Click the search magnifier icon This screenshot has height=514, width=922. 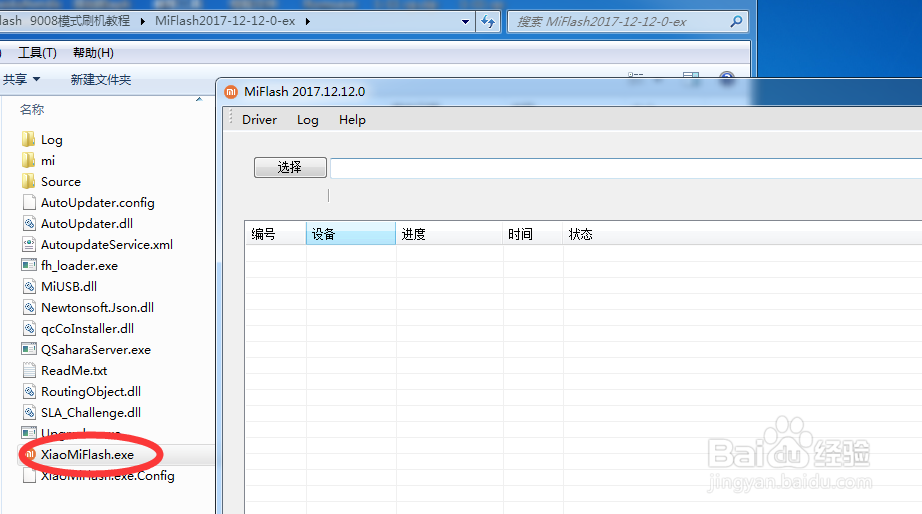click(x=736, y=22)
